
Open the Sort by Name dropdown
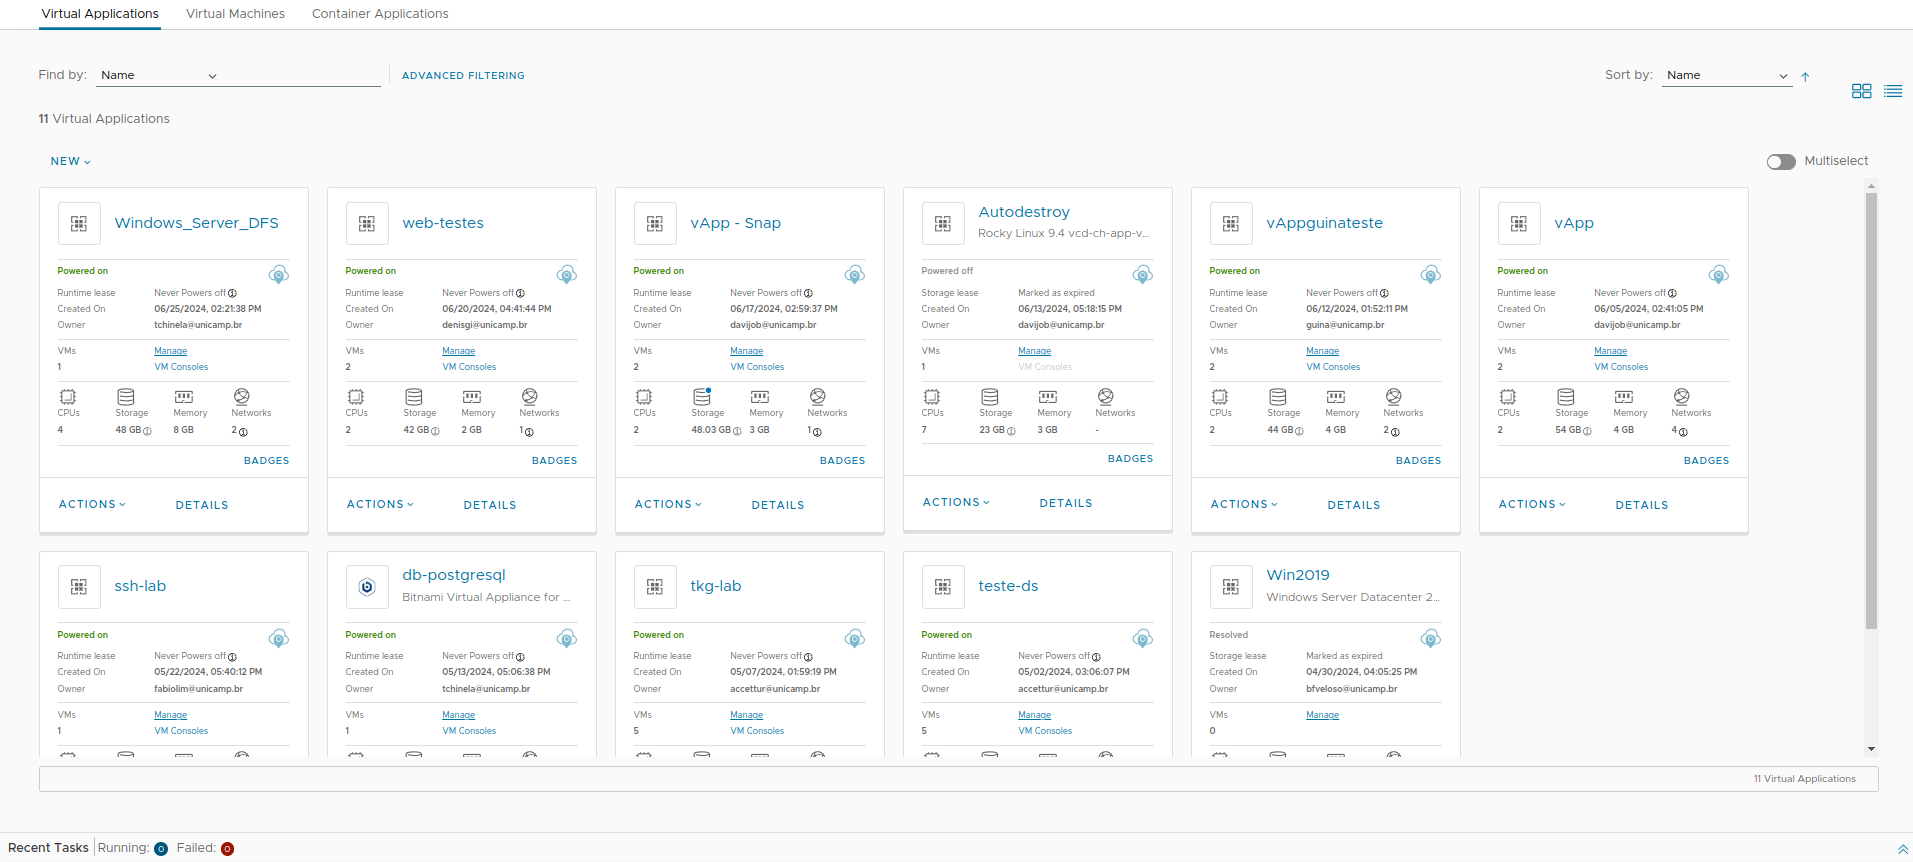tap(1726, 76)
